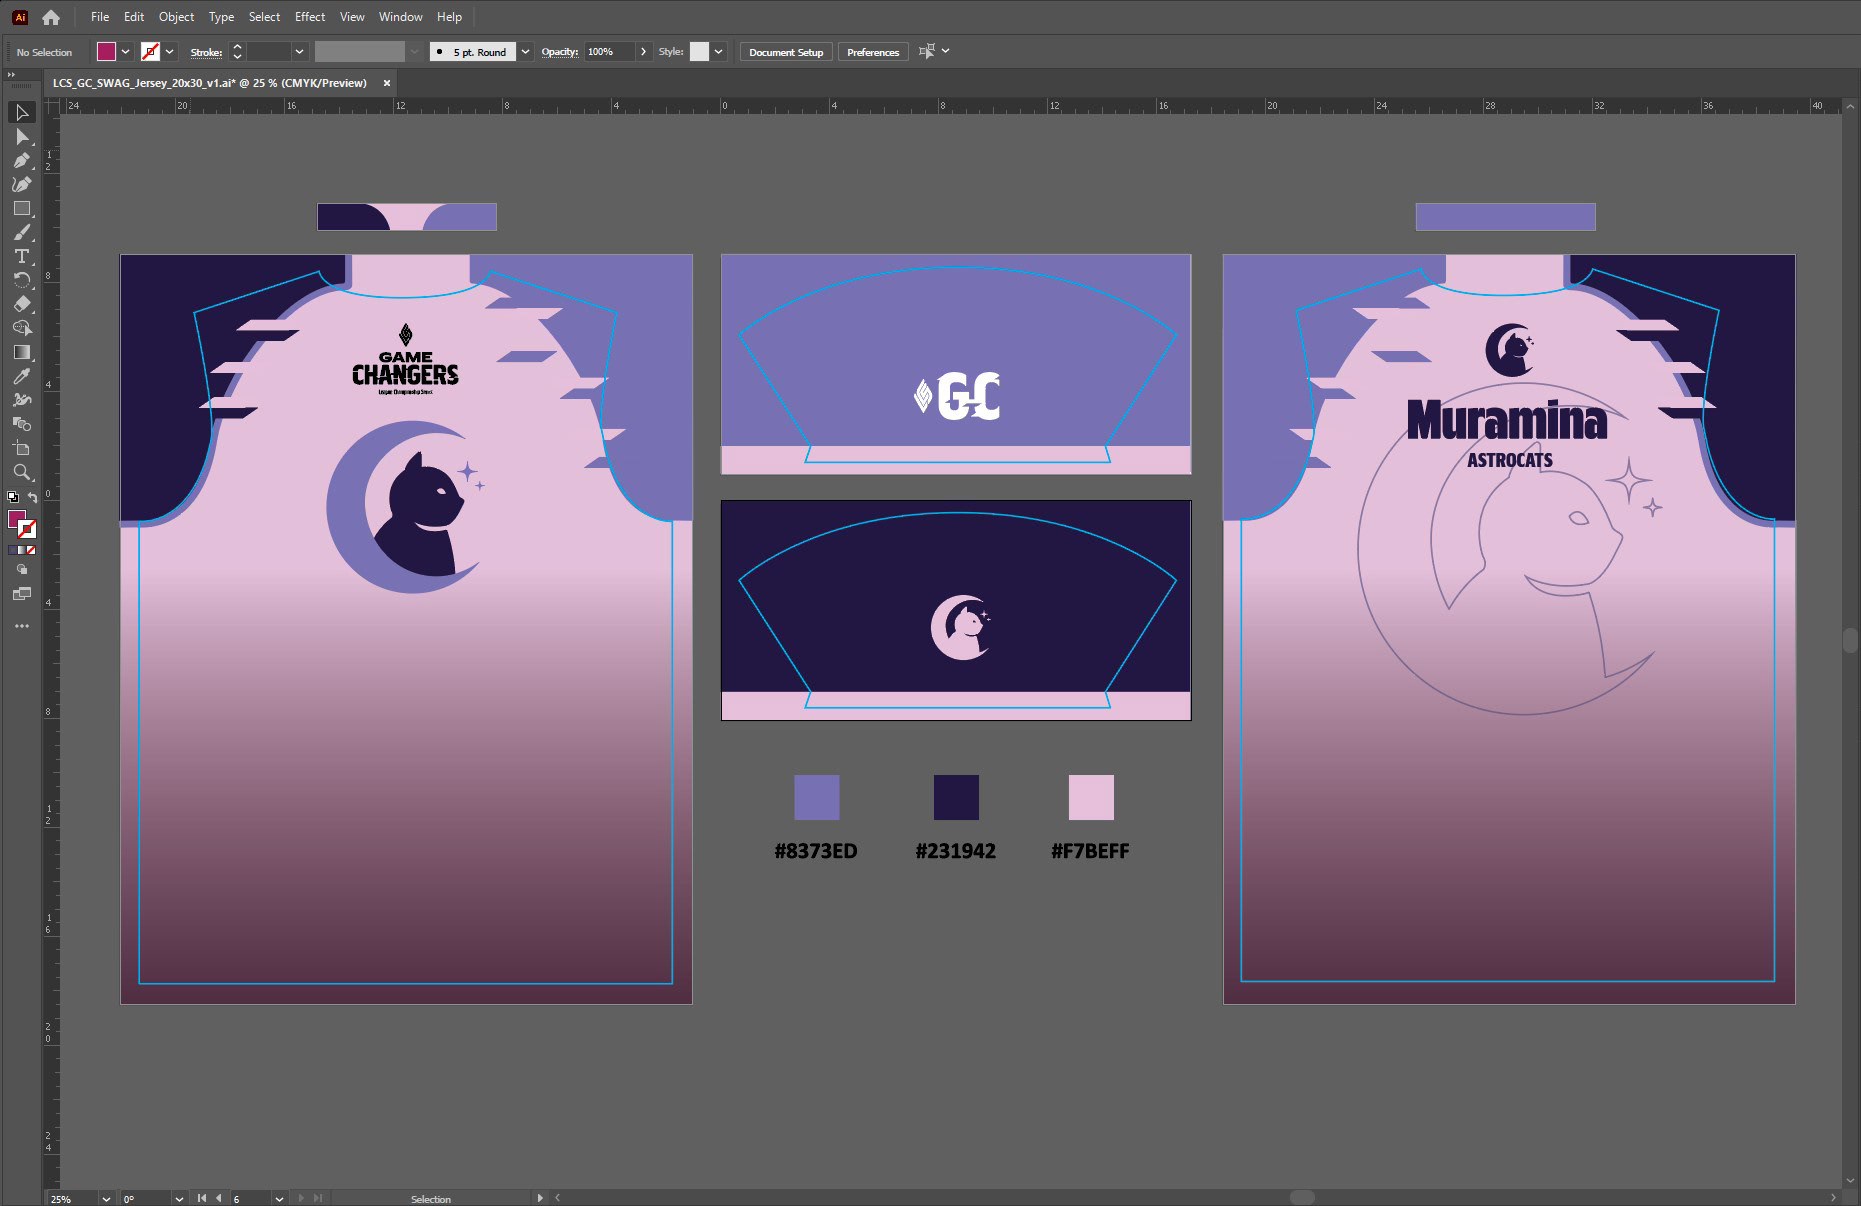Go to previous artboard
This screenshot has height=1206, width=1861.
point(218,1198)
